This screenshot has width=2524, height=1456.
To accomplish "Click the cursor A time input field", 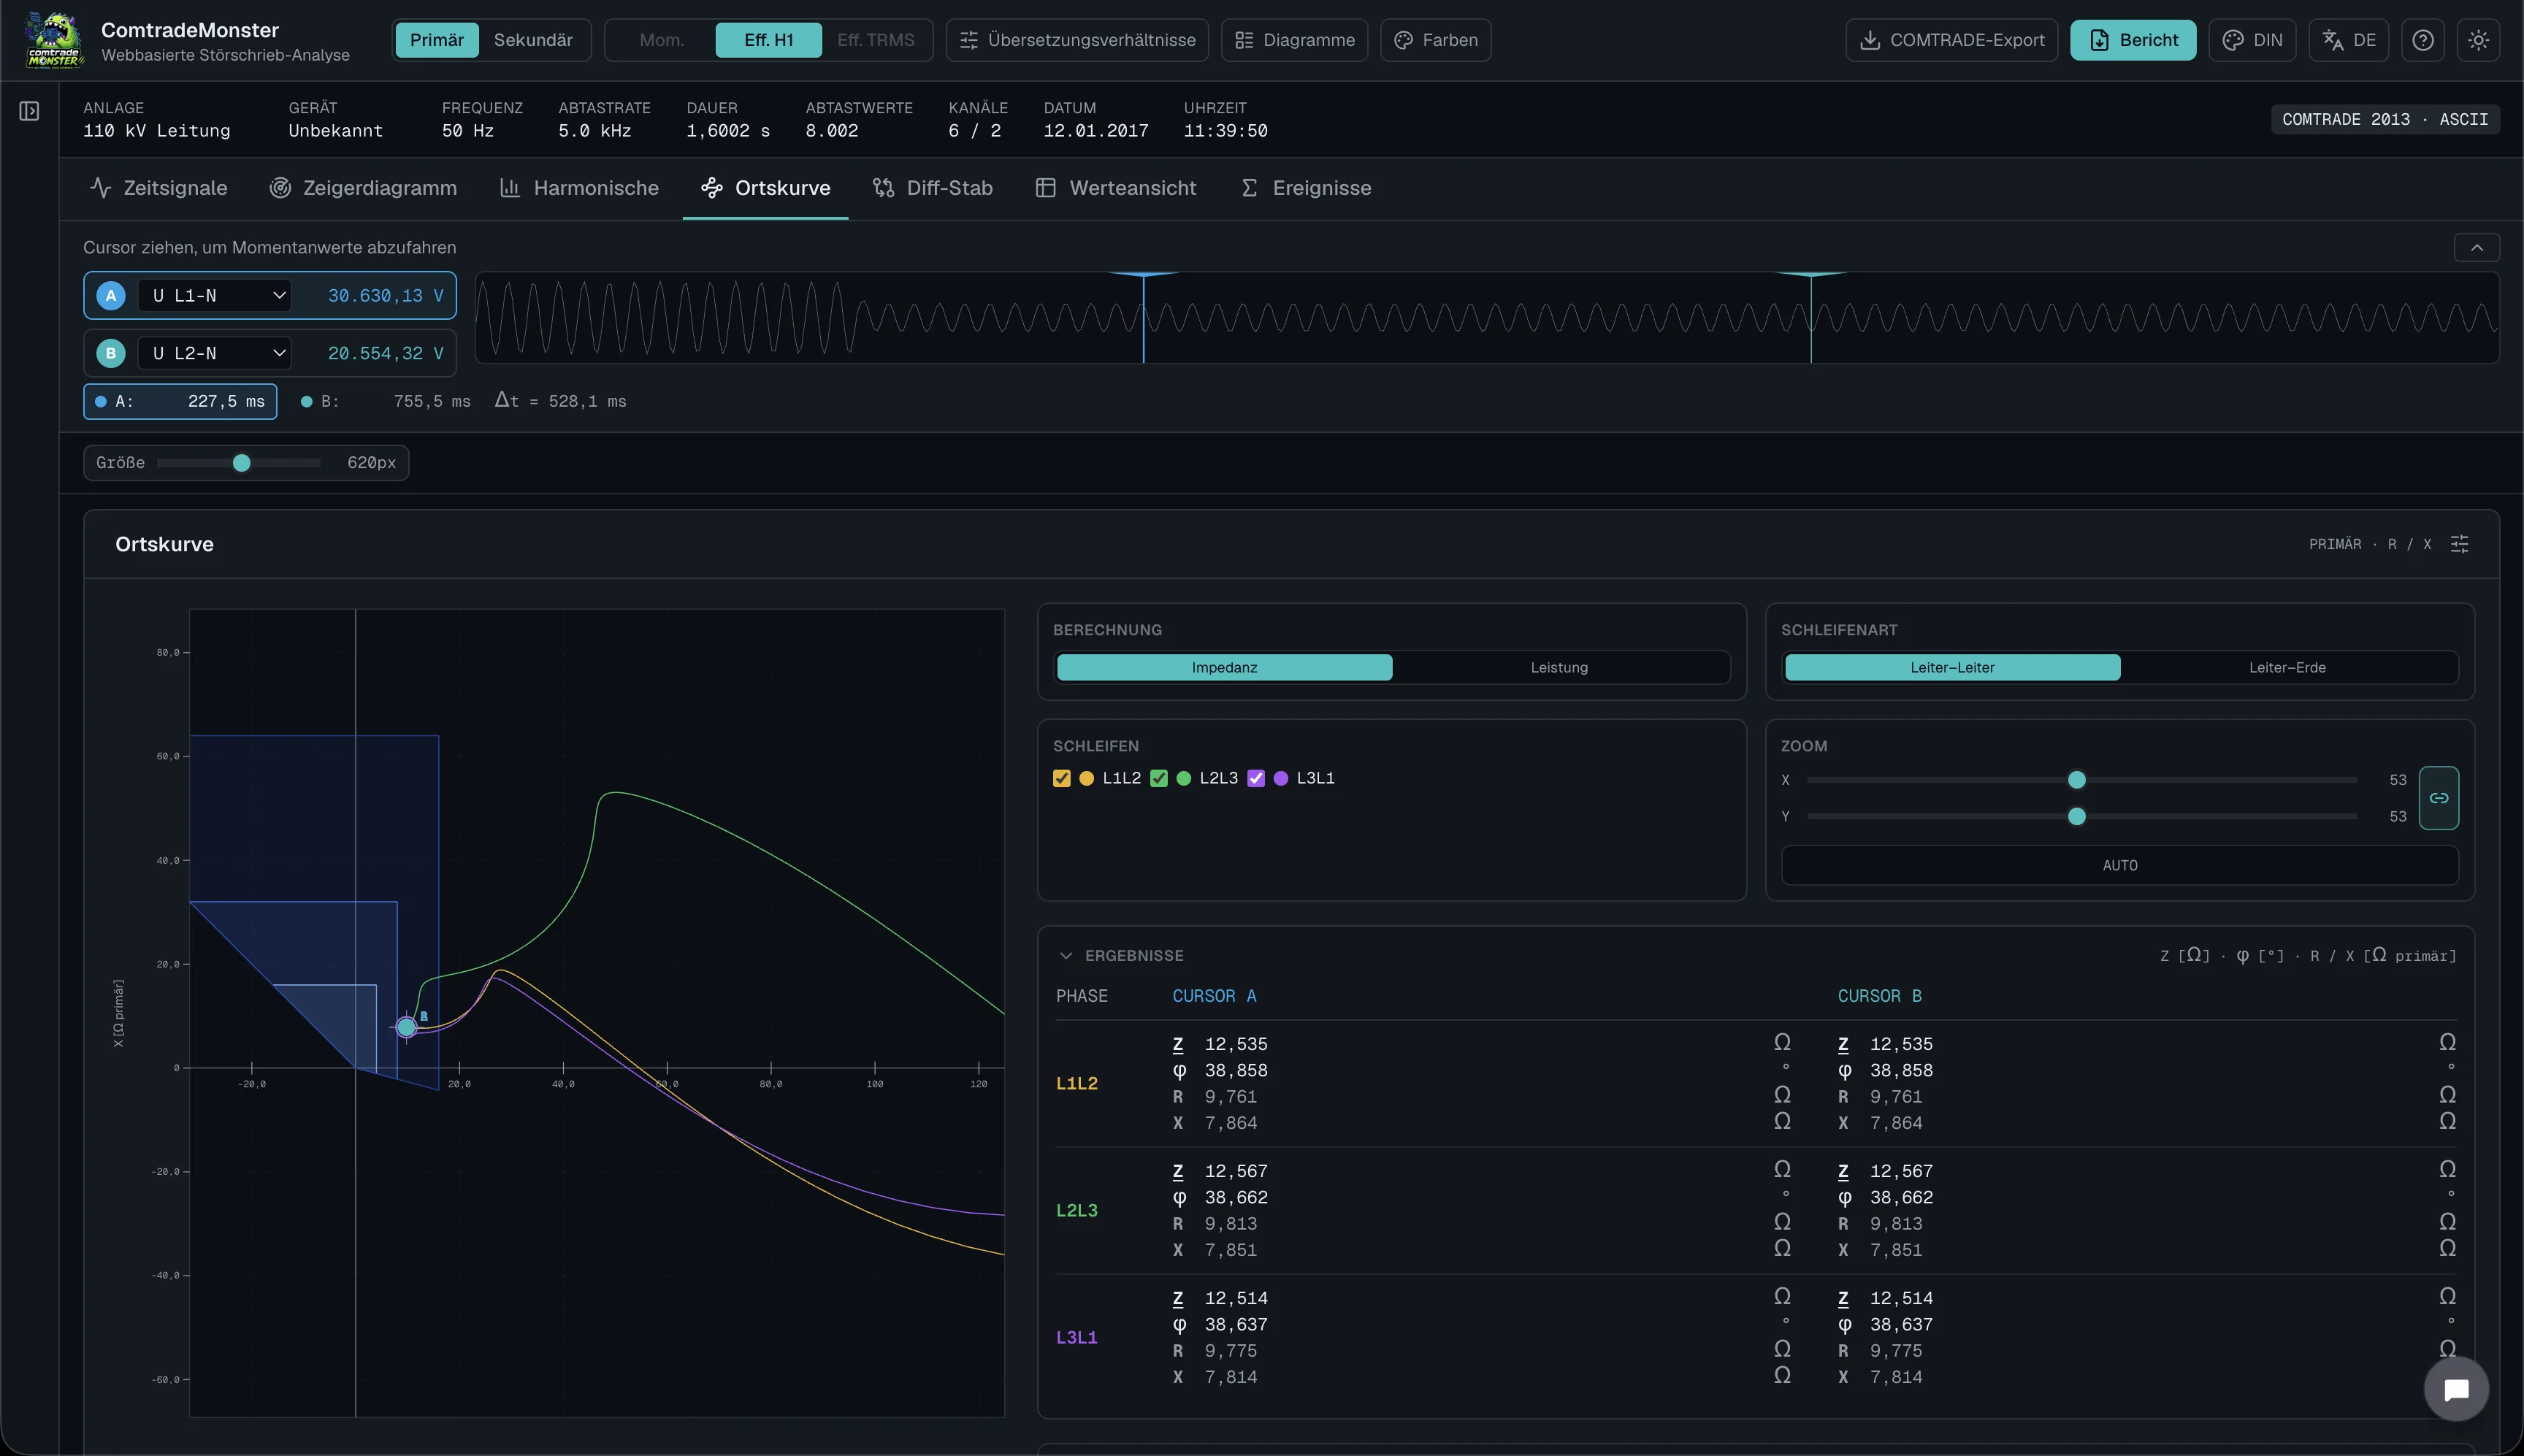I will [180, 401].
